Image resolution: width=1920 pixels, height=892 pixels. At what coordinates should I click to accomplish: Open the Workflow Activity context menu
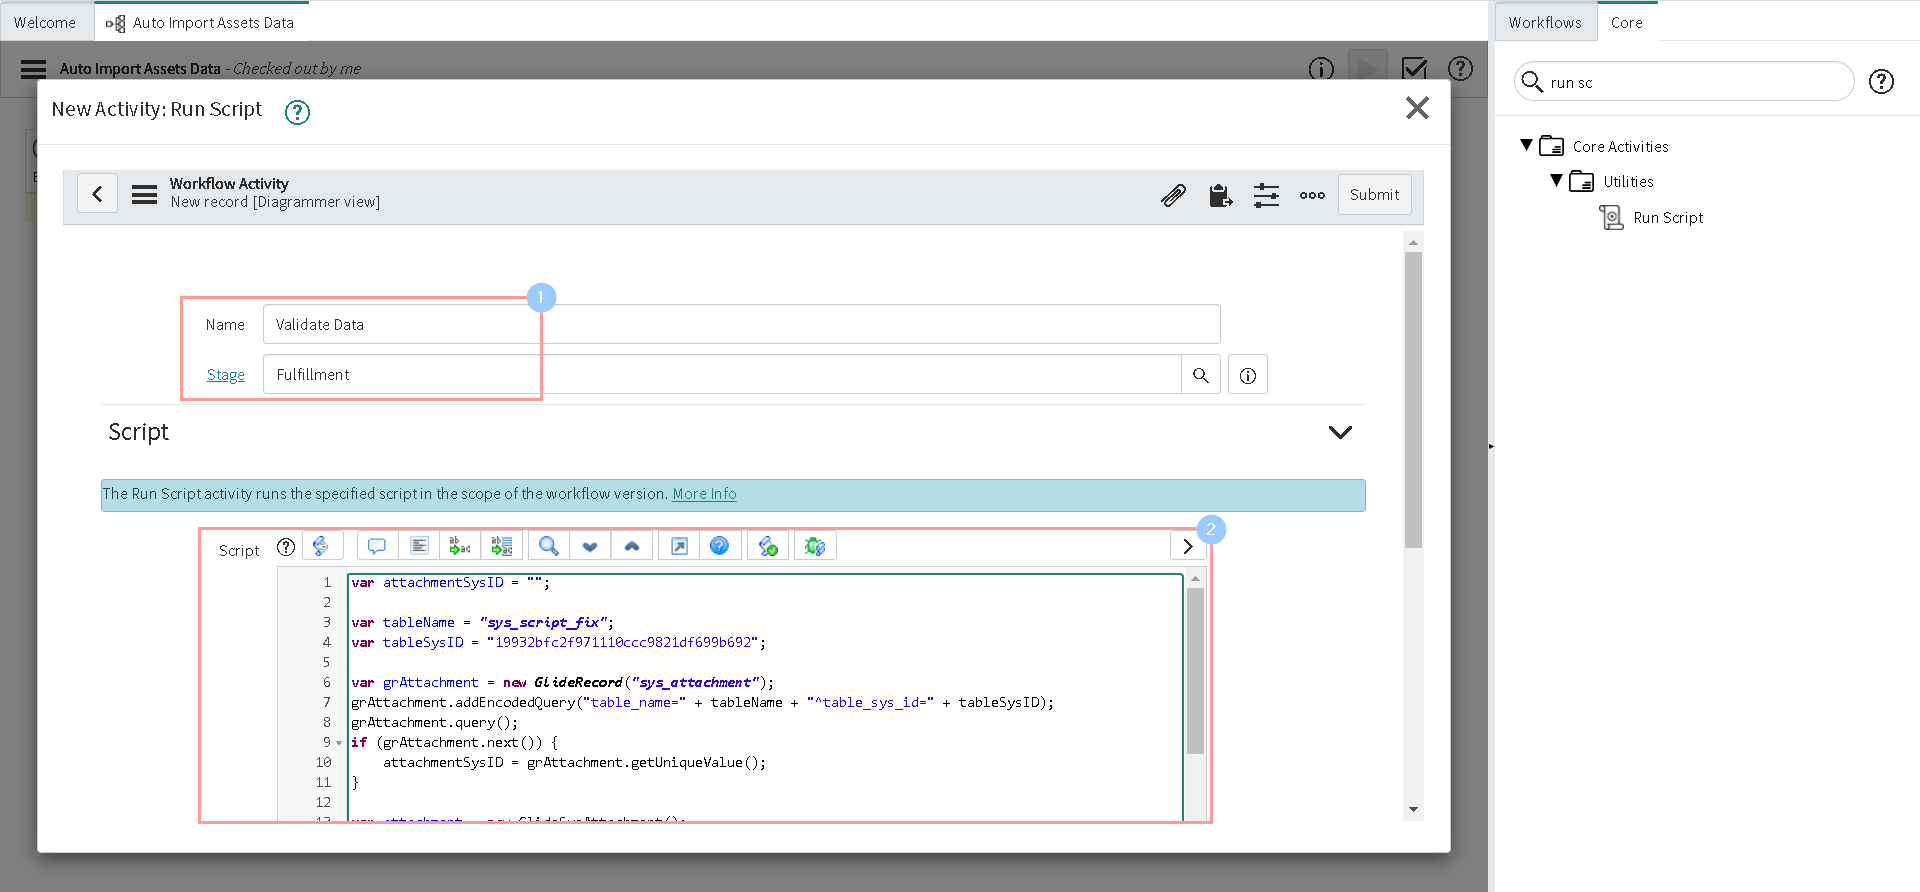(x=144, y=194)
